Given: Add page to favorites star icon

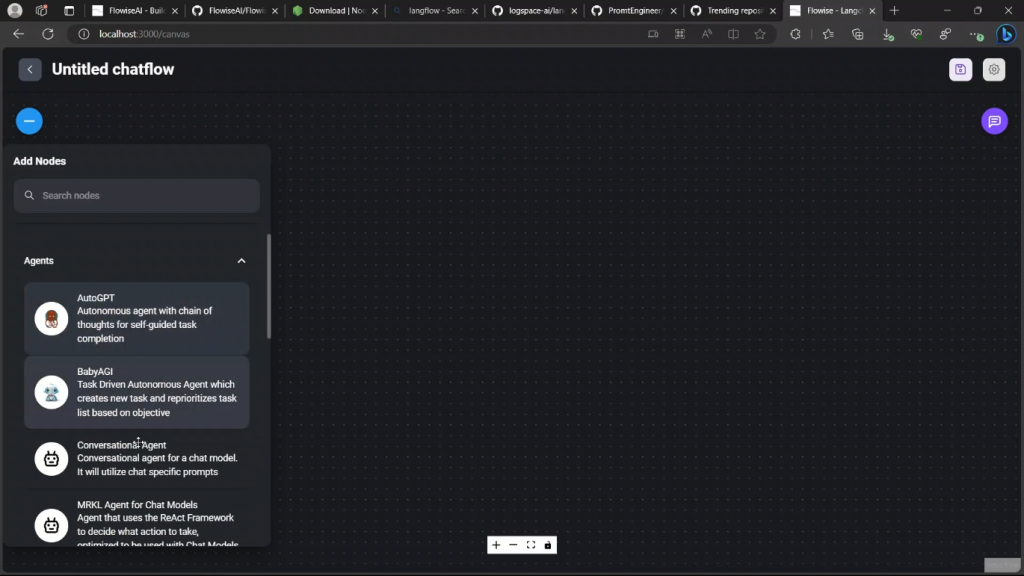Looking at the screenshot, I should pos(760,34).
